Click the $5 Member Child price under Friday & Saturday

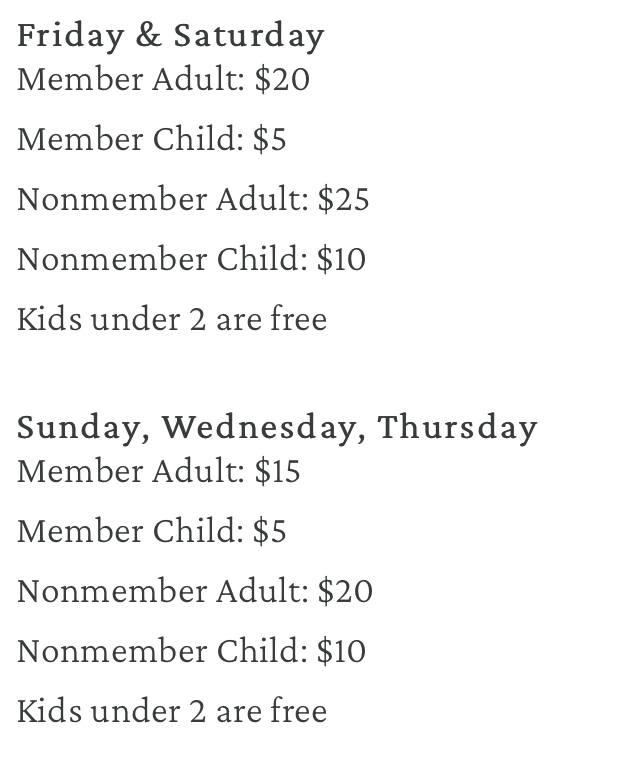pos(269,139)
